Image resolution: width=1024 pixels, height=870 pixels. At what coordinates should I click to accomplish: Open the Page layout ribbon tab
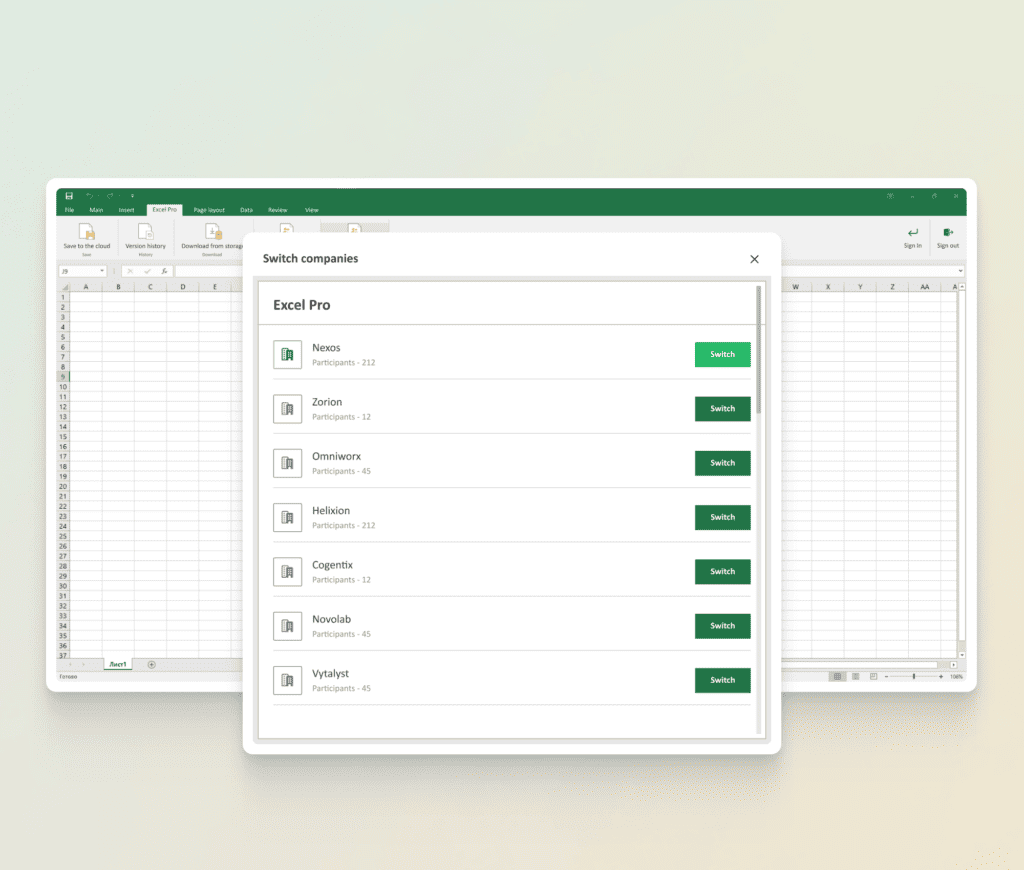(209, 210)
